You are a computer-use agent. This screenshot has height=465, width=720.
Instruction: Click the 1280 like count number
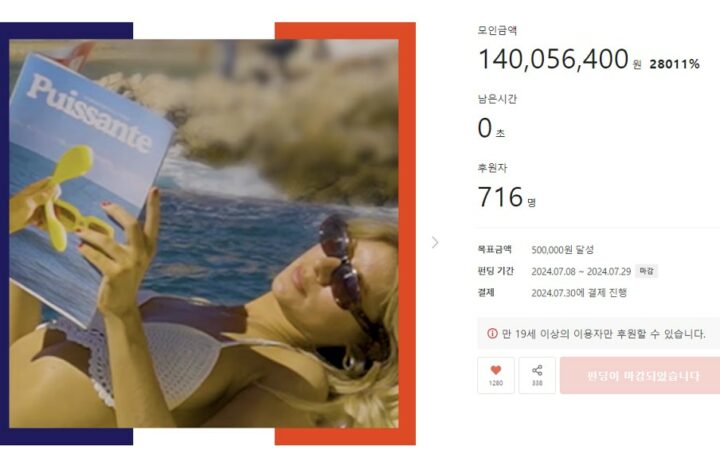click(495, 383)
